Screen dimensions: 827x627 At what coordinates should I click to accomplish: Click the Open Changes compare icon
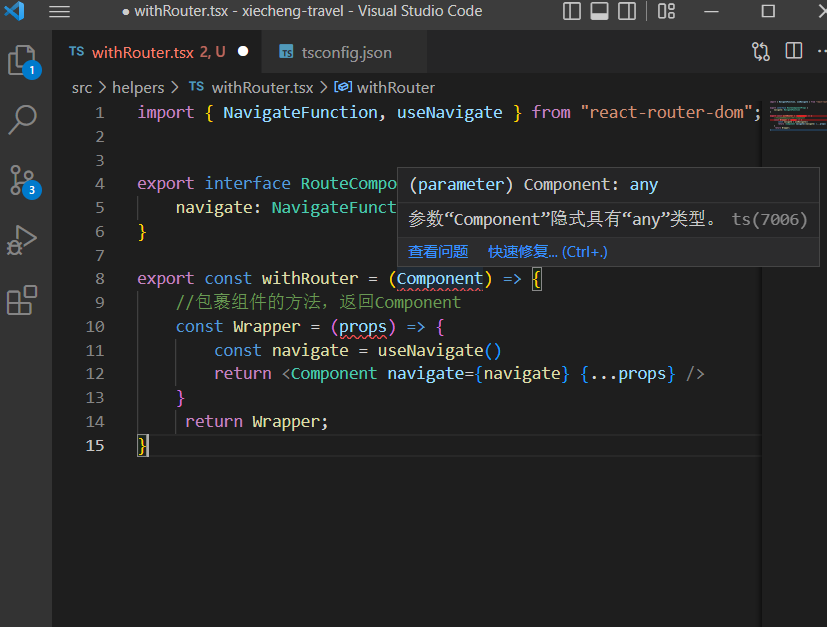click(x=761, y=51)
